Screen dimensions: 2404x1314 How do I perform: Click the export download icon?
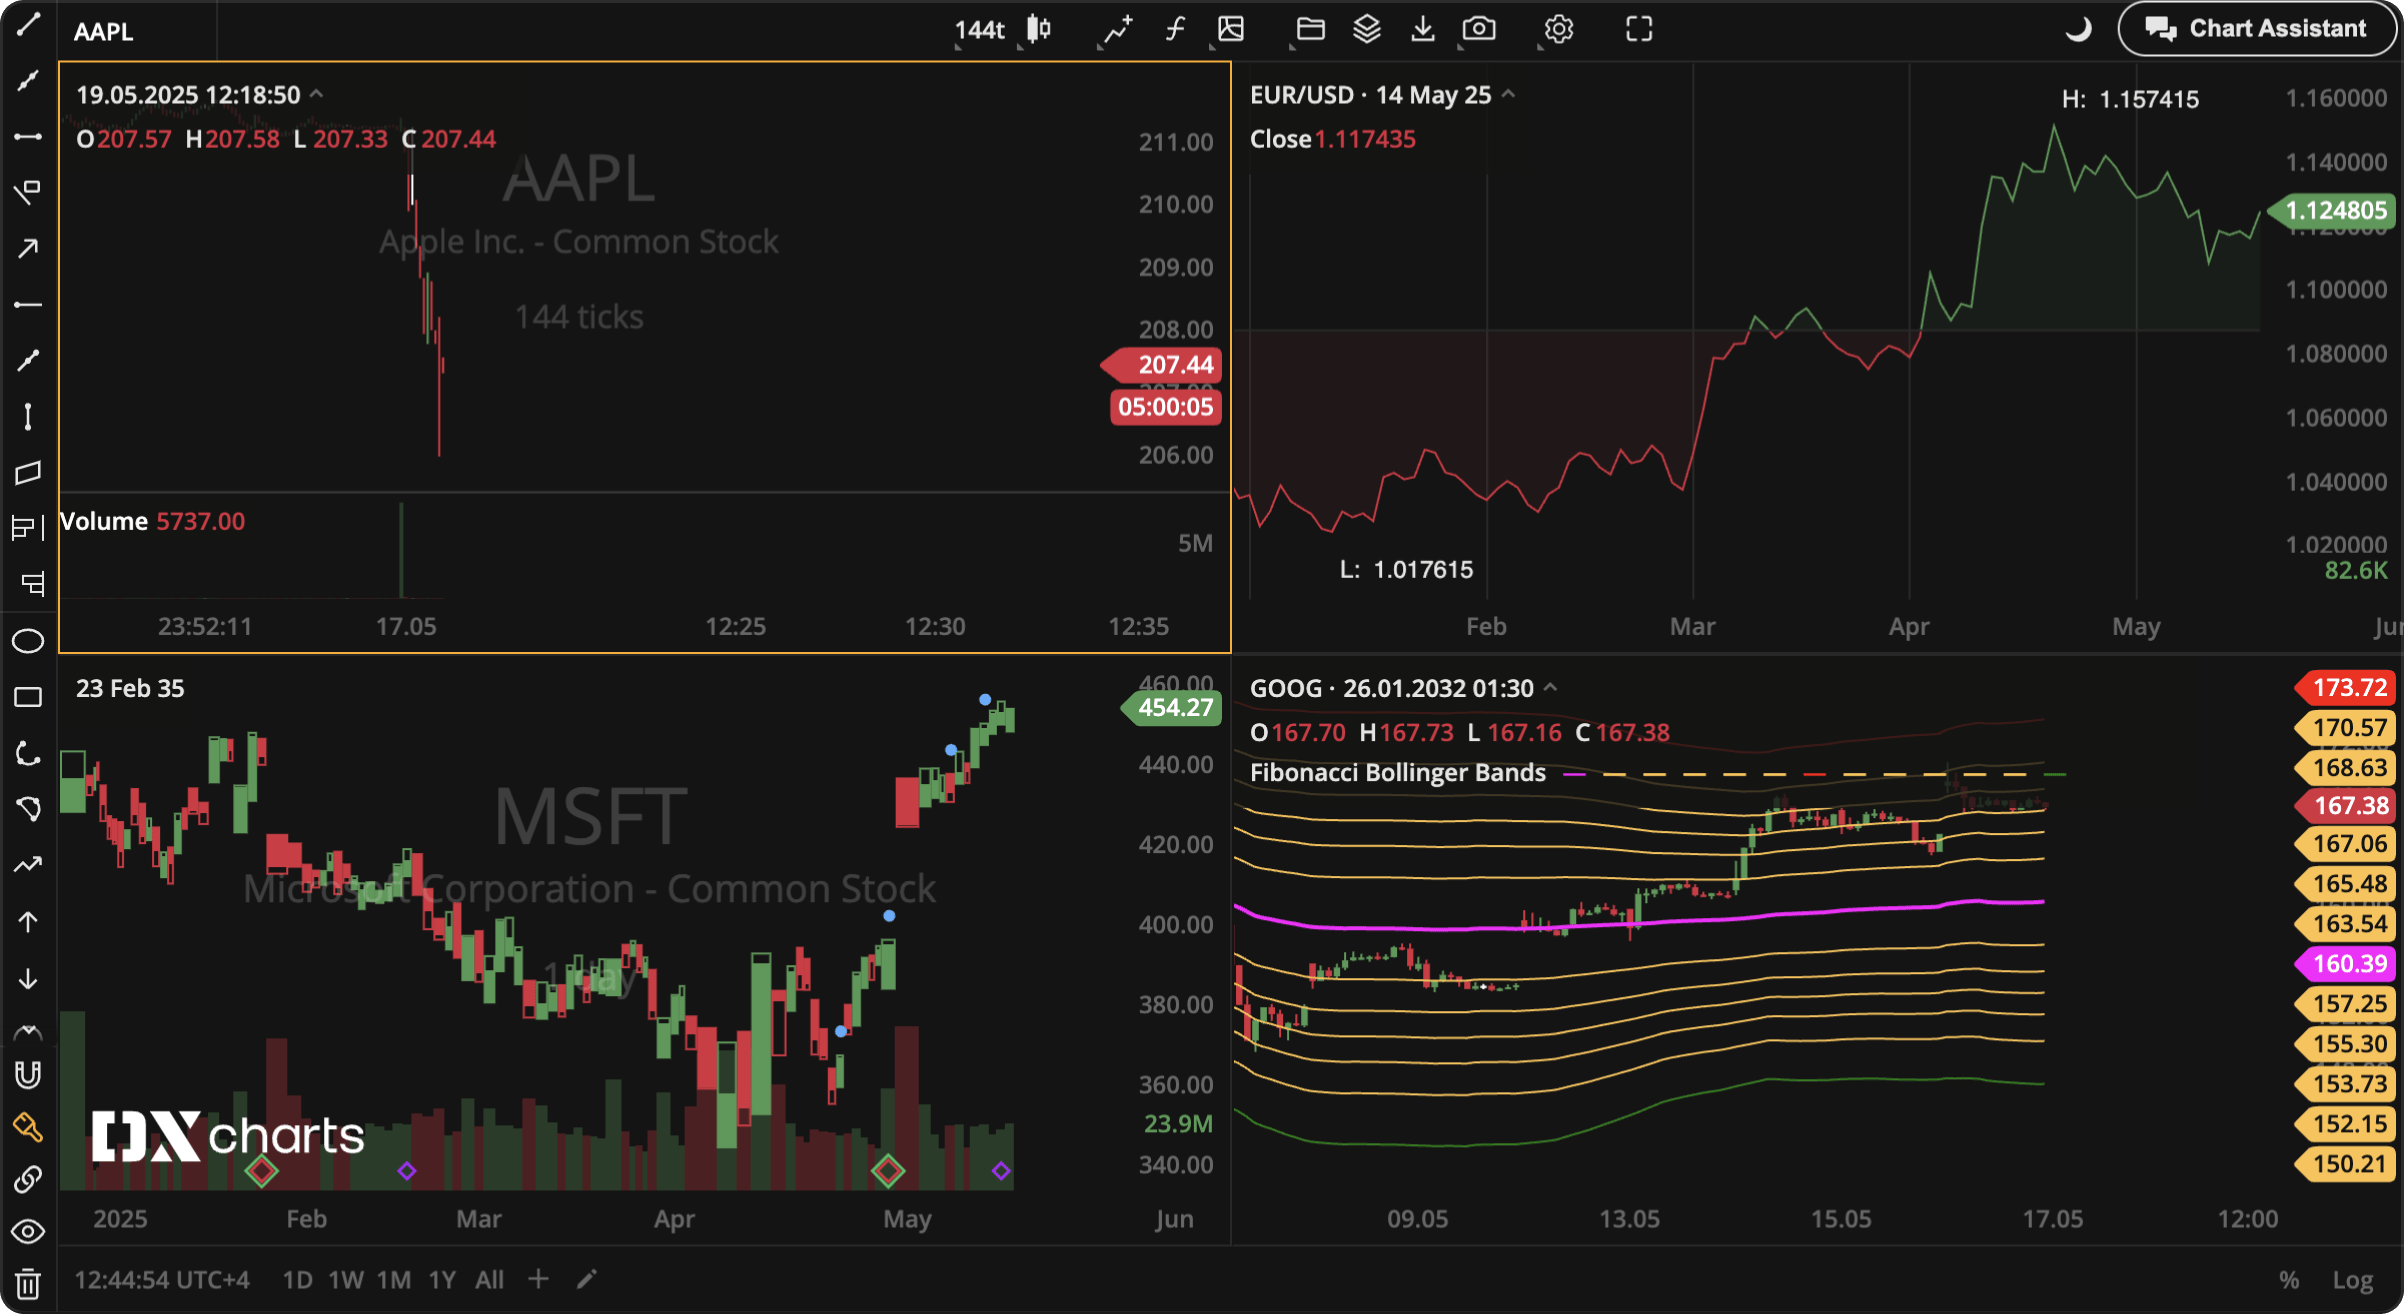(1423, 29)
